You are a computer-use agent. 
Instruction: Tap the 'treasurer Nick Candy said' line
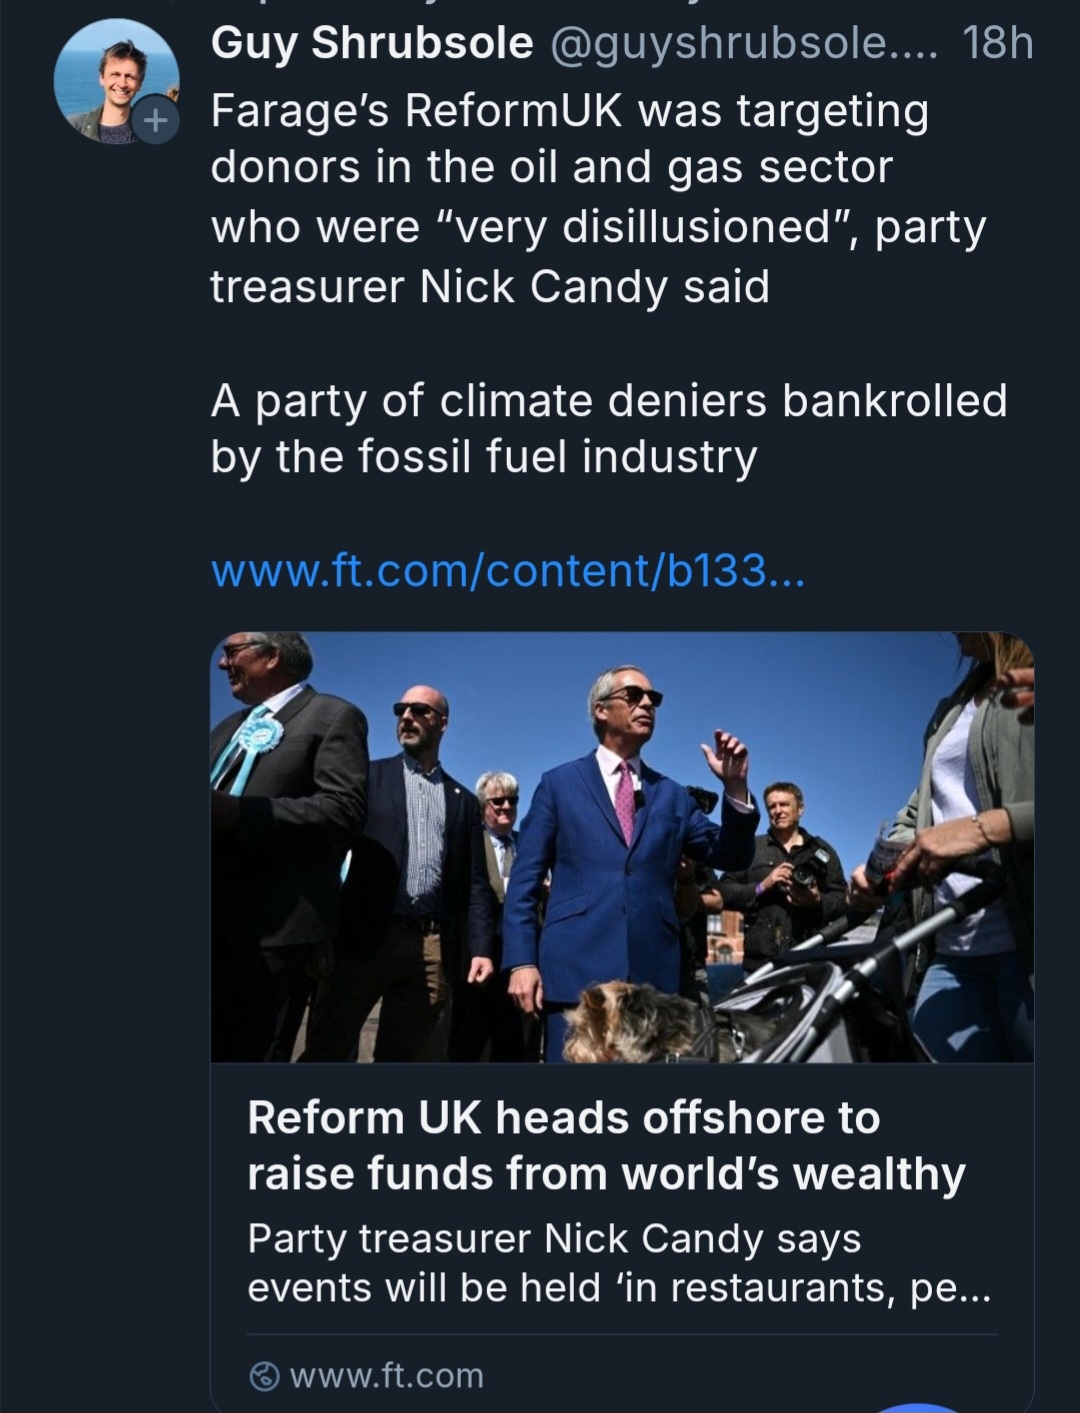(489, 287)
